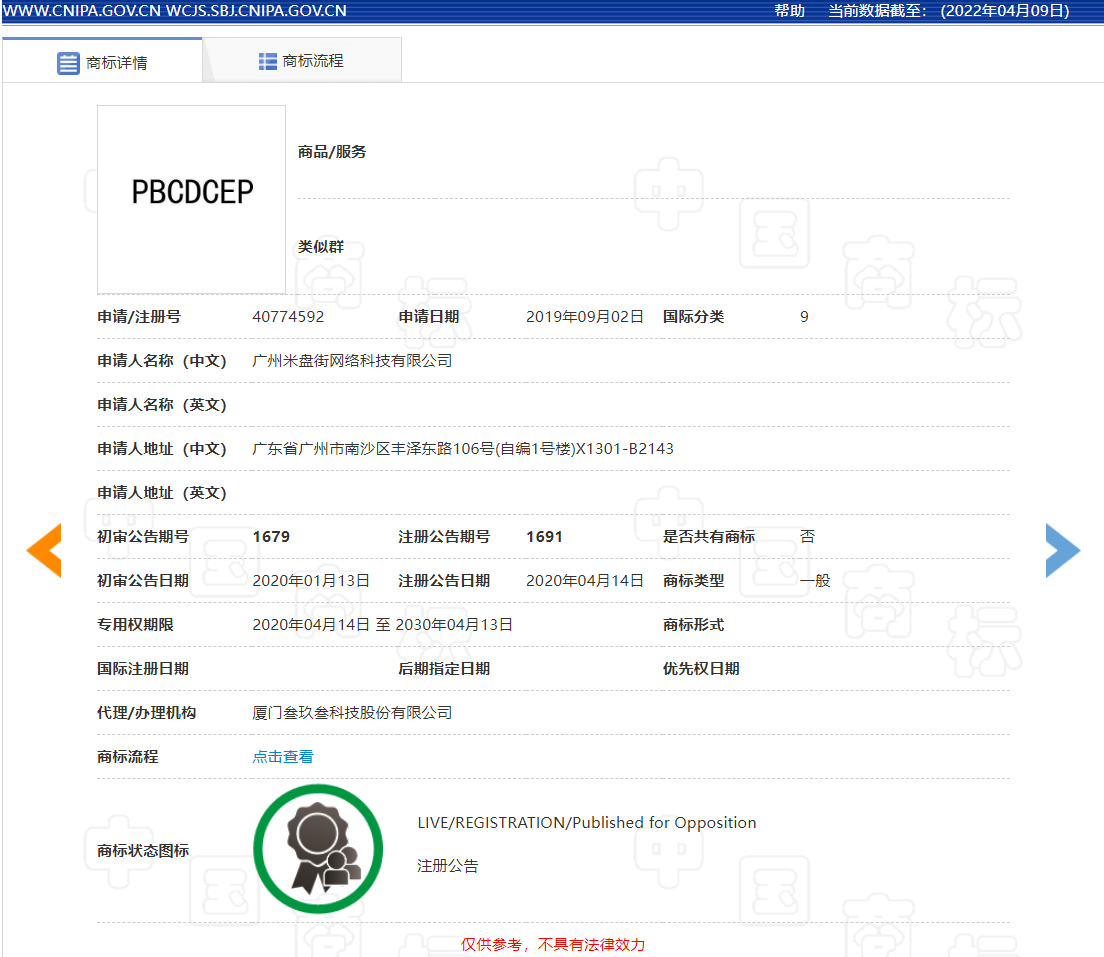The height and width of the screenshot is (957, 1104).
Task: Open the 帮助 help link
Action: tap(789, 11)
